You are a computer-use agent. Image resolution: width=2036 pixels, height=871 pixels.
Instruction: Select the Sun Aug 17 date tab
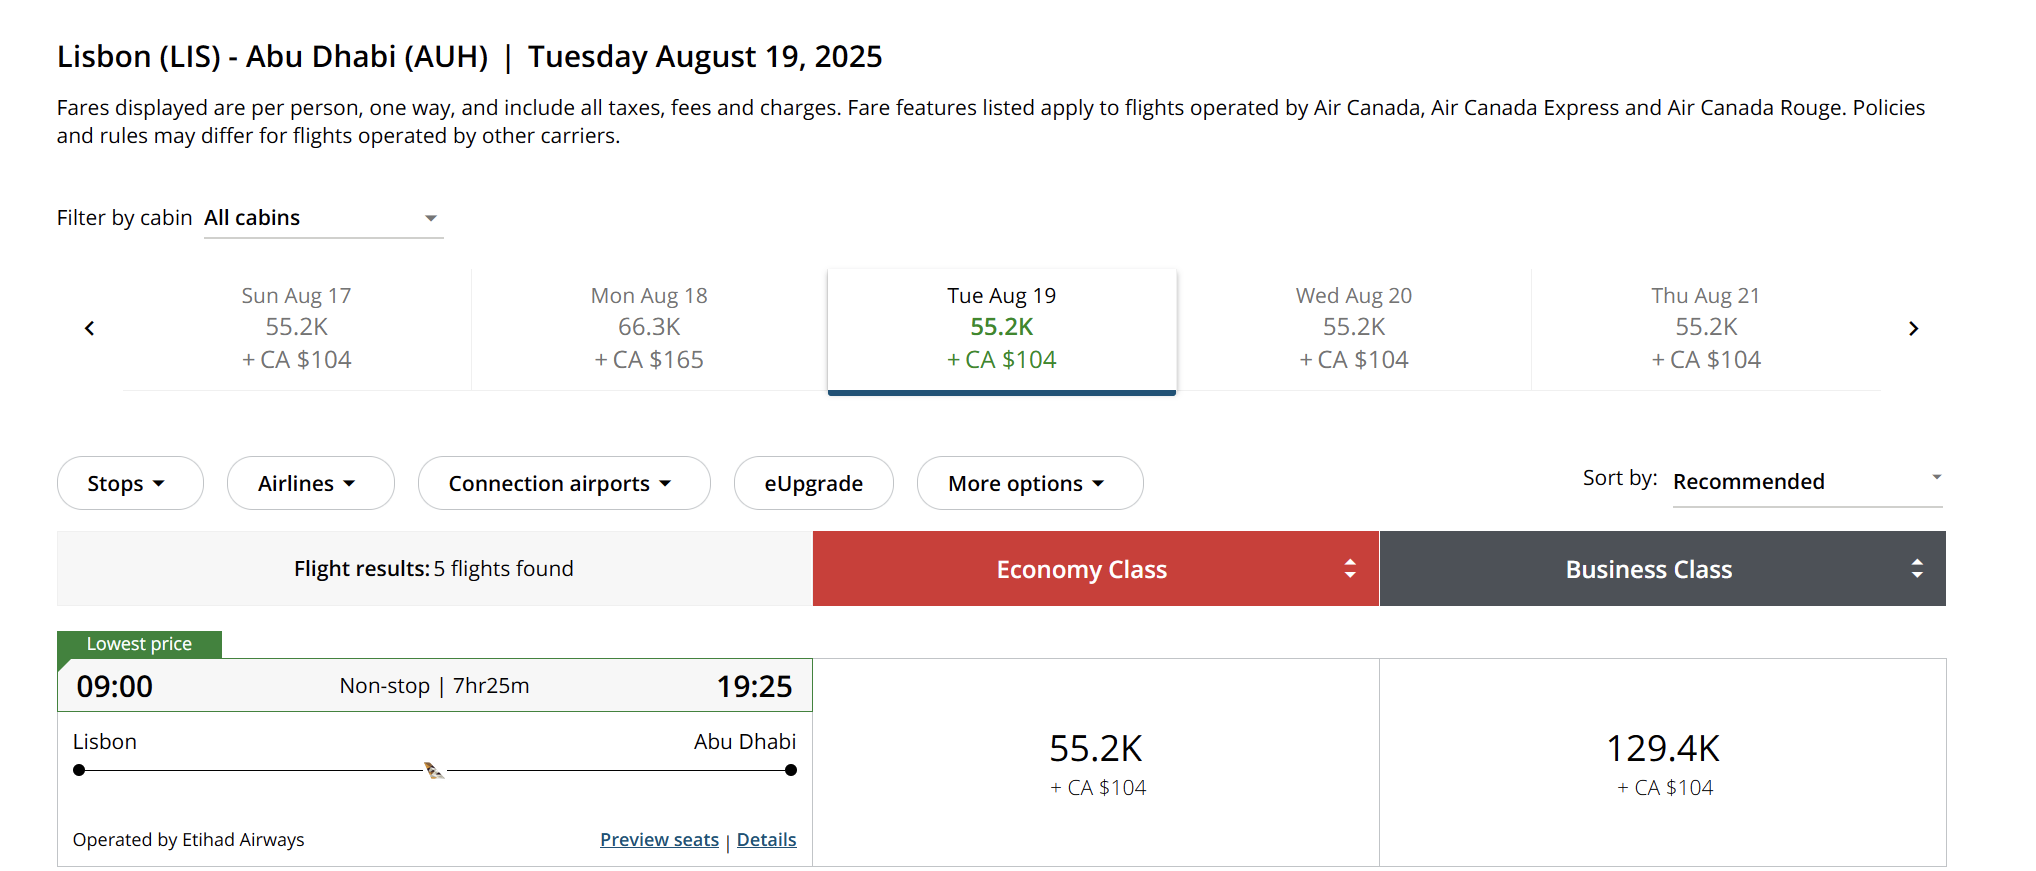pos(297,328)
